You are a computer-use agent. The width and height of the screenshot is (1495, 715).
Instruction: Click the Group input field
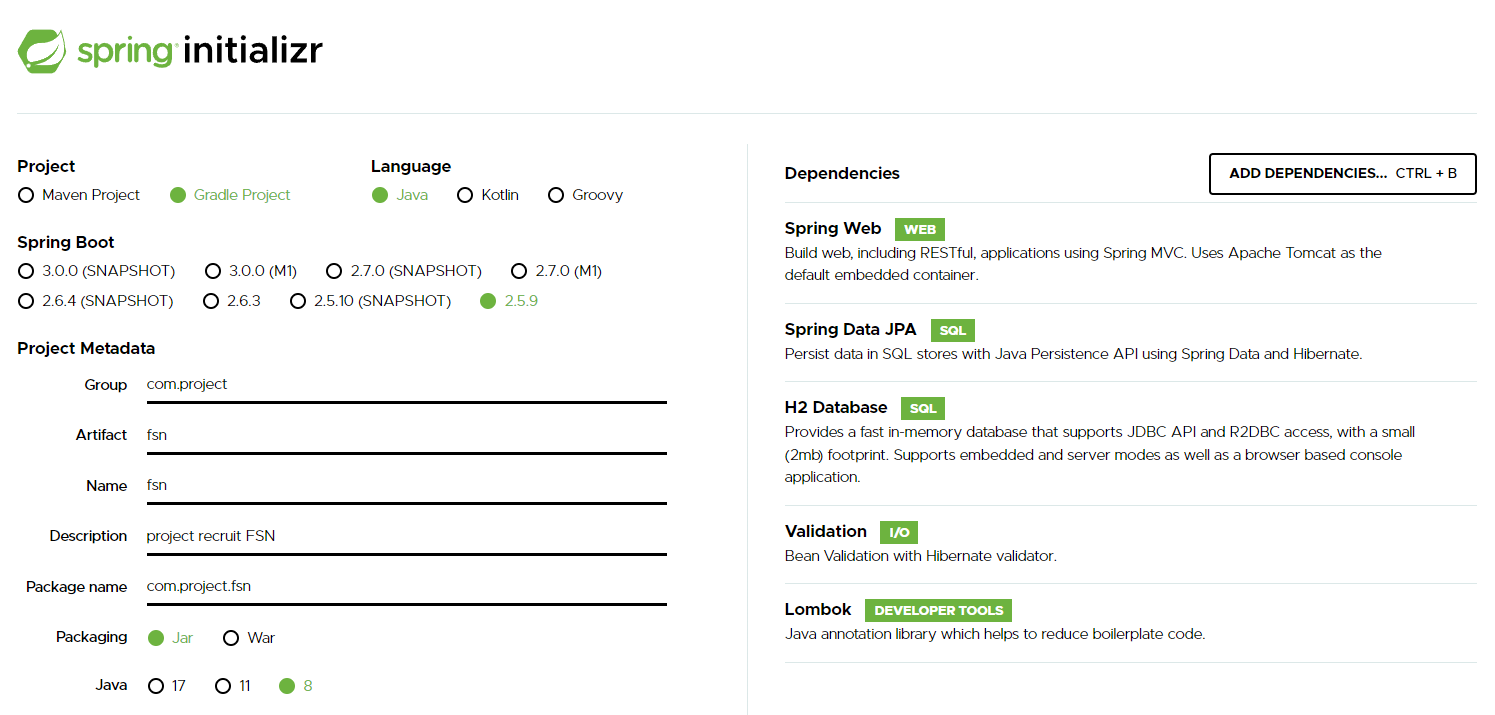pos(400,385)
